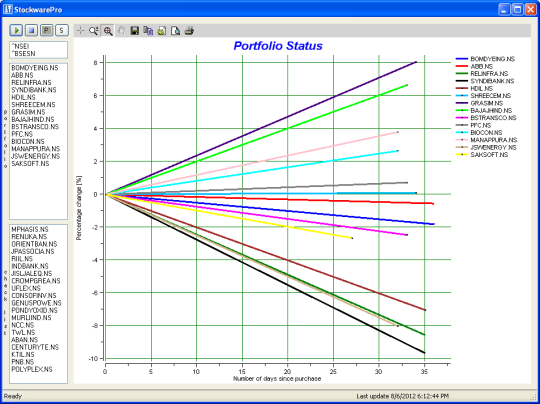This screenshot has width=540, height=404.
Task: Select ABB.NS in the portfolio list
Action: [x=22, y=75]
